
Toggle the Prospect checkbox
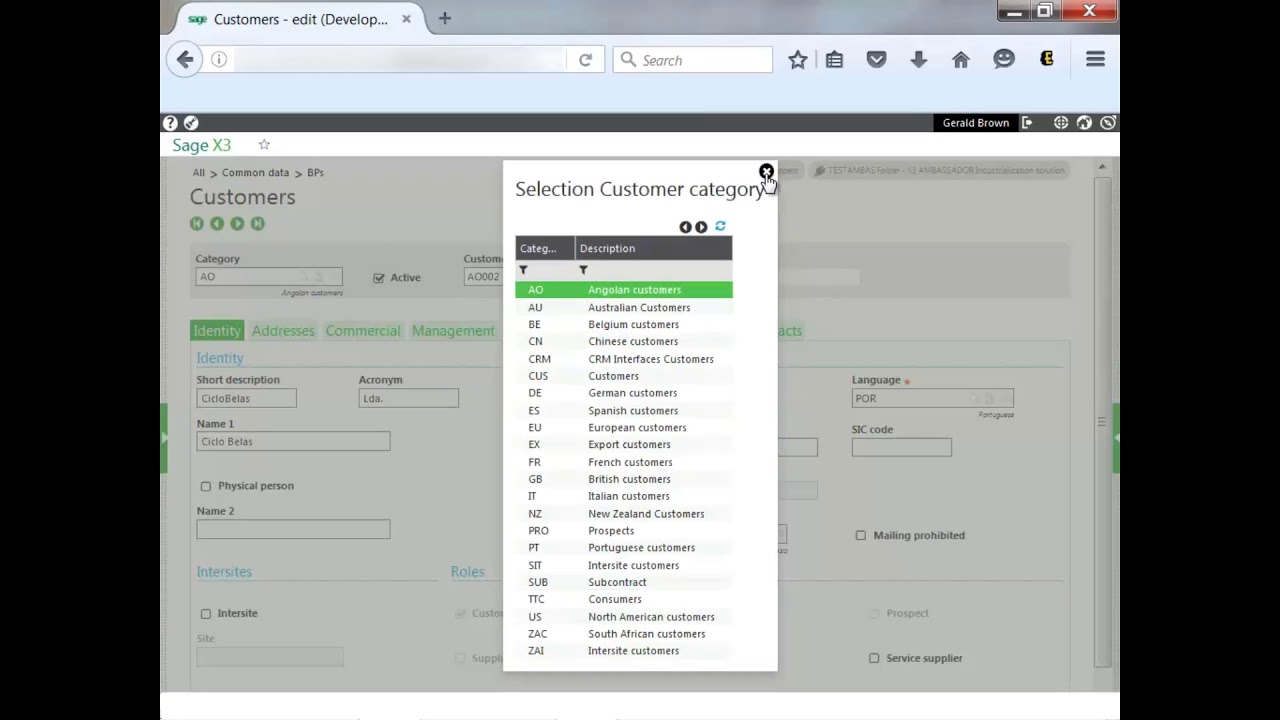[x=874, y=613]
